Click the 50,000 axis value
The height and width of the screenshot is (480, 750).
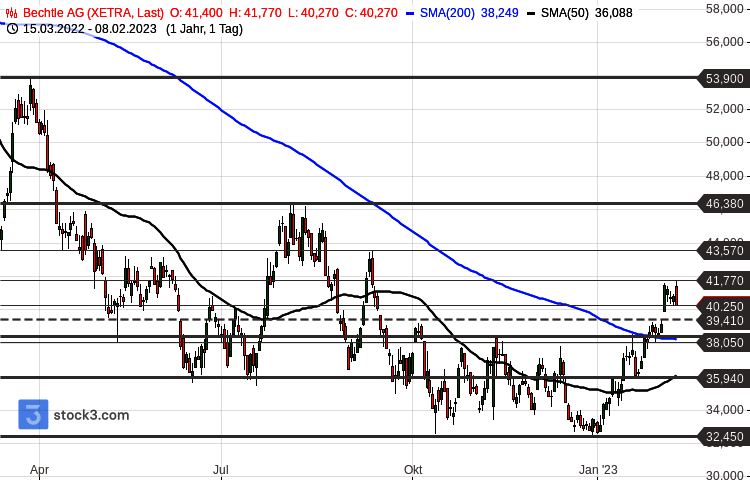[726, 142]
